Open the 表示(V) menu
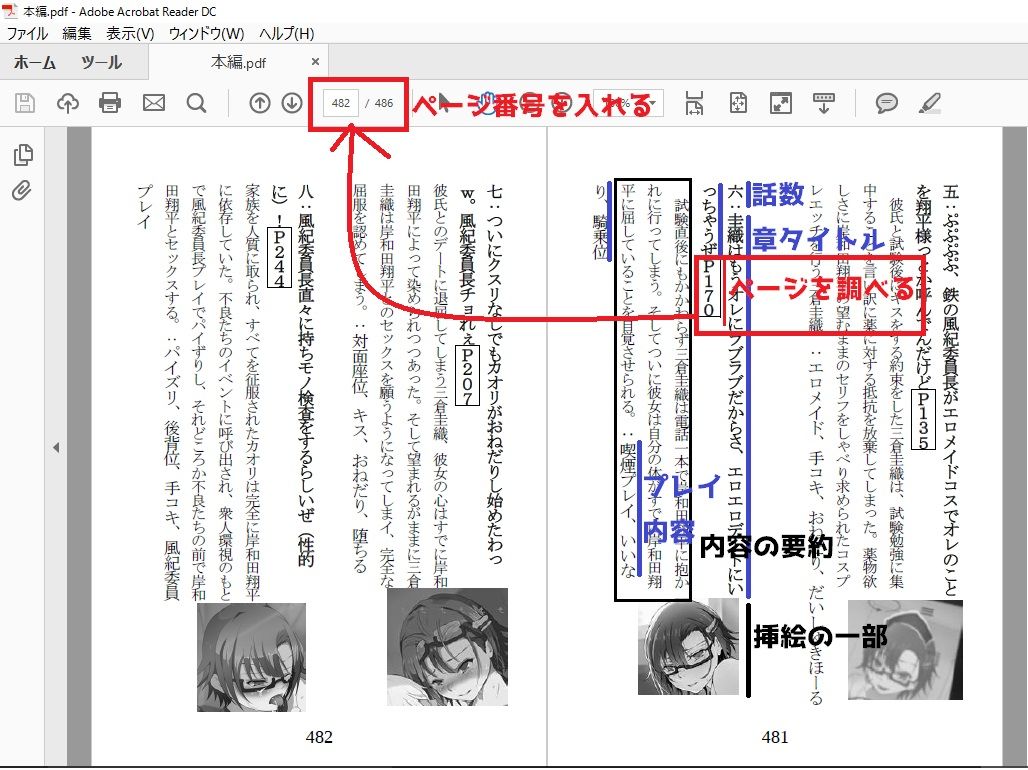Viewport: 1028px width, 770px height. tap(130, 33)
